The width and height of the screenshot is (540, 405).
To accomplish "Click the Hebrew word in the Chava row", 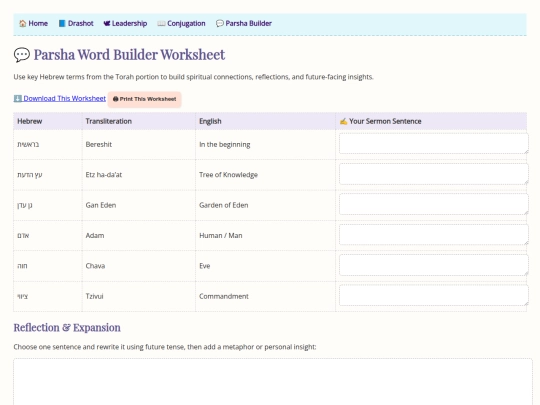I will [22, 266].
